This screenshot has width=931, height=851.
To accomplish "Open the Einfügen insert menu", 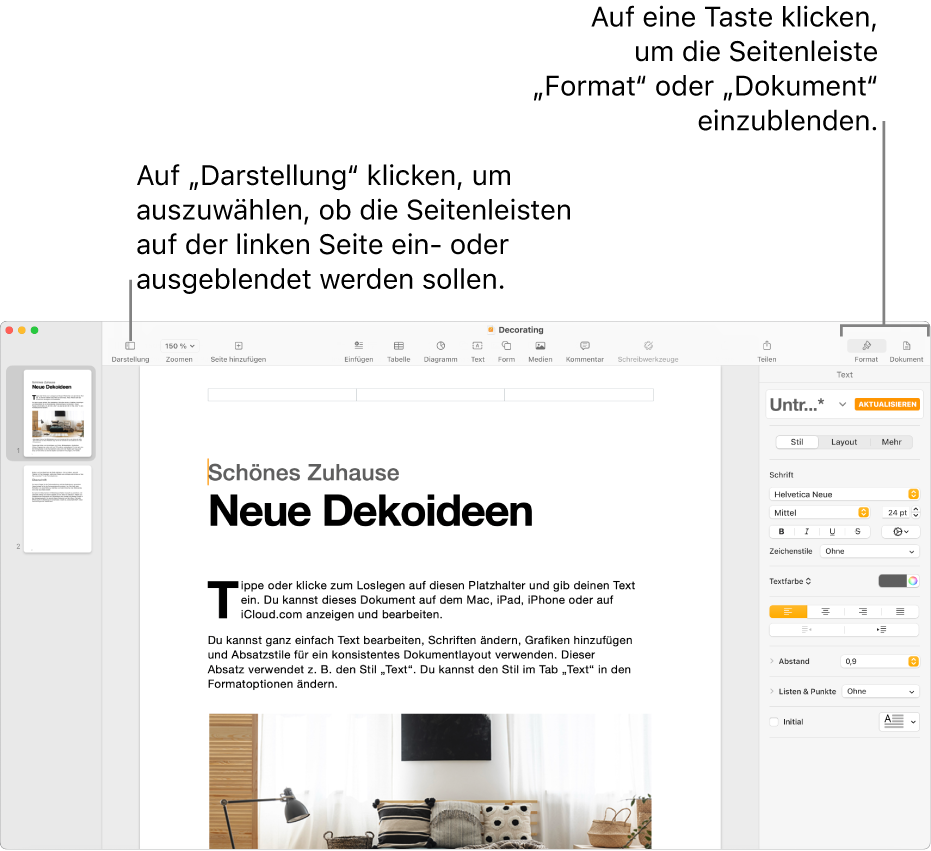I will [x=359, y=346].
